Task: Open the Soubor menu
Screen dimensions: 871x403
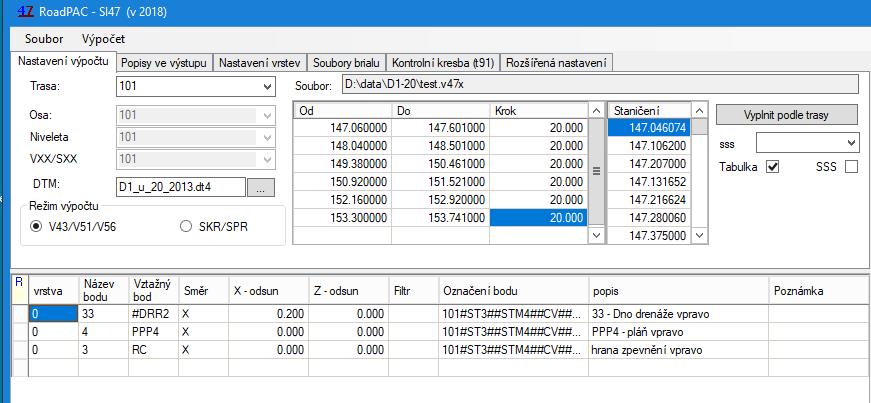Action: coord(44,39)
